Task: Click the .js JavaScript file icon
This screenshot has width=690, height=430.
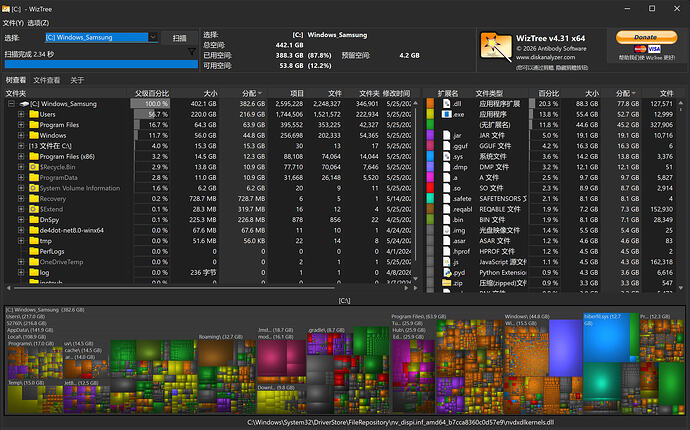Action: (x=447, y=262)
